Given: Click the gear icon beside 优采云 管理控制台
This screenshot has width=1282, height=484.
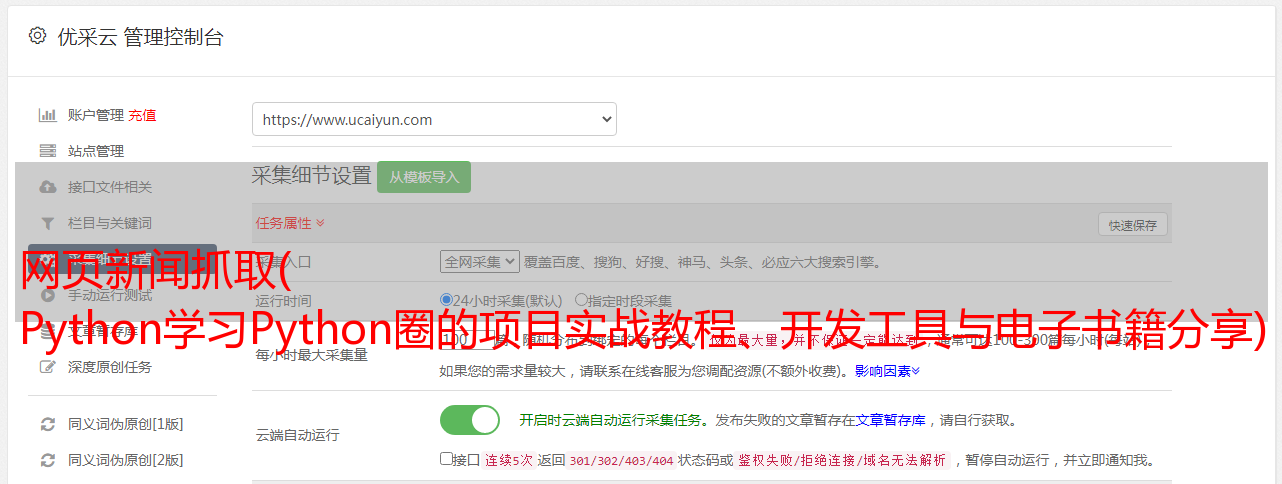Looking at the screenshot, I should 37,36.
